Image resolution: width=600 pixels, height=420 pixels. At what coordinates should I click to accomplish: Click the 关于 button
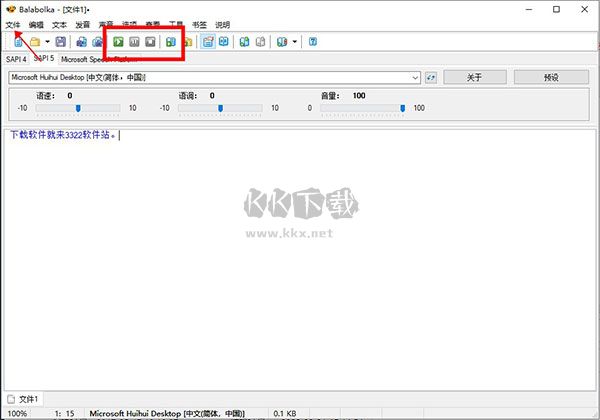[x=475, y=78]
